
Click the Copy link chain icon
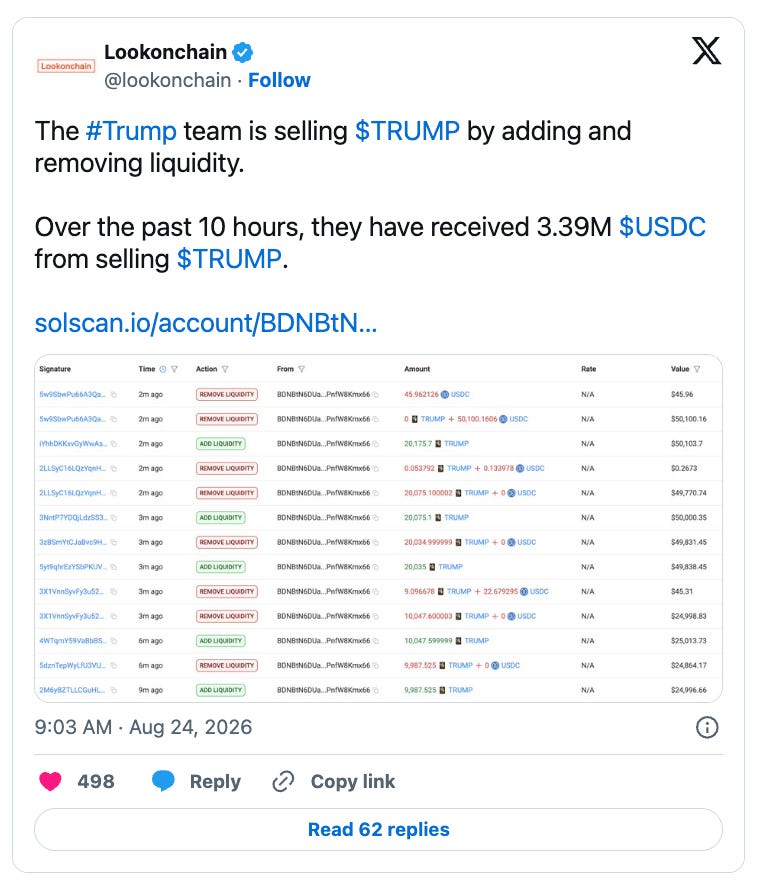283,782
